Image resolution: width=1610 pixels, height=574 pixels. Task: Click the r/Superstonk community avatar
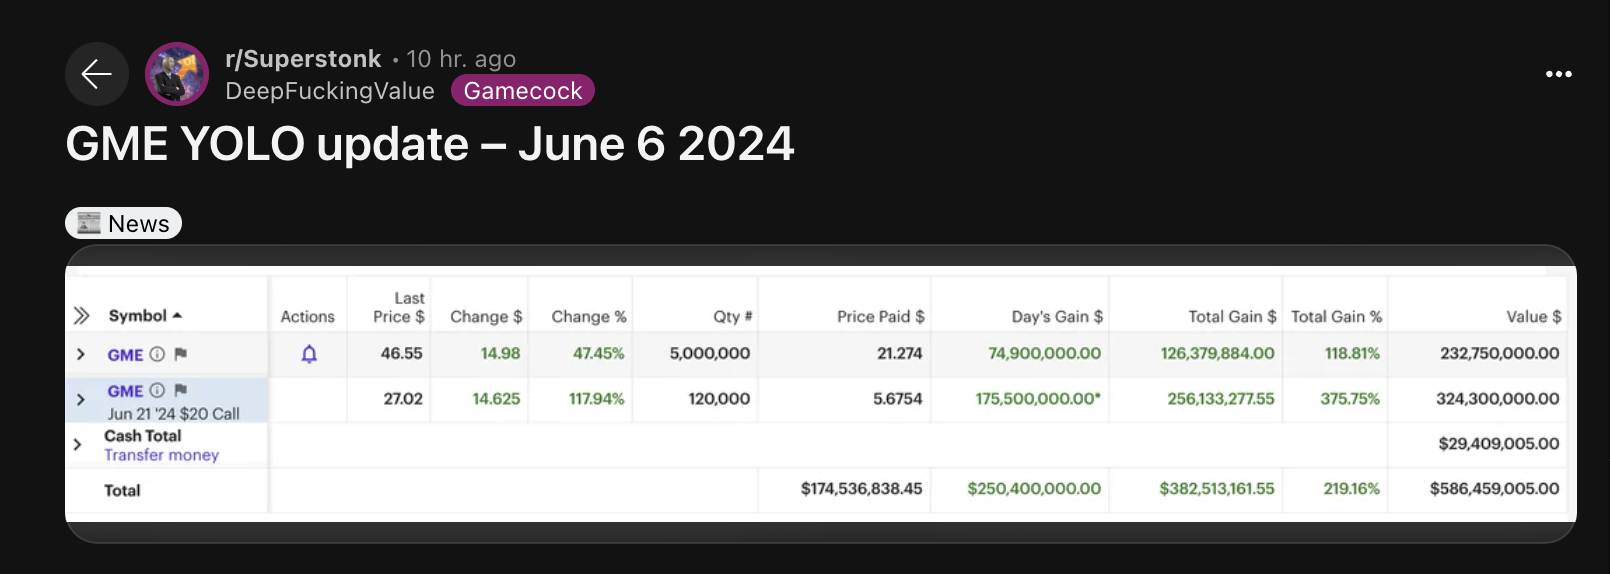pyautogui.click(x=177, y=74)
